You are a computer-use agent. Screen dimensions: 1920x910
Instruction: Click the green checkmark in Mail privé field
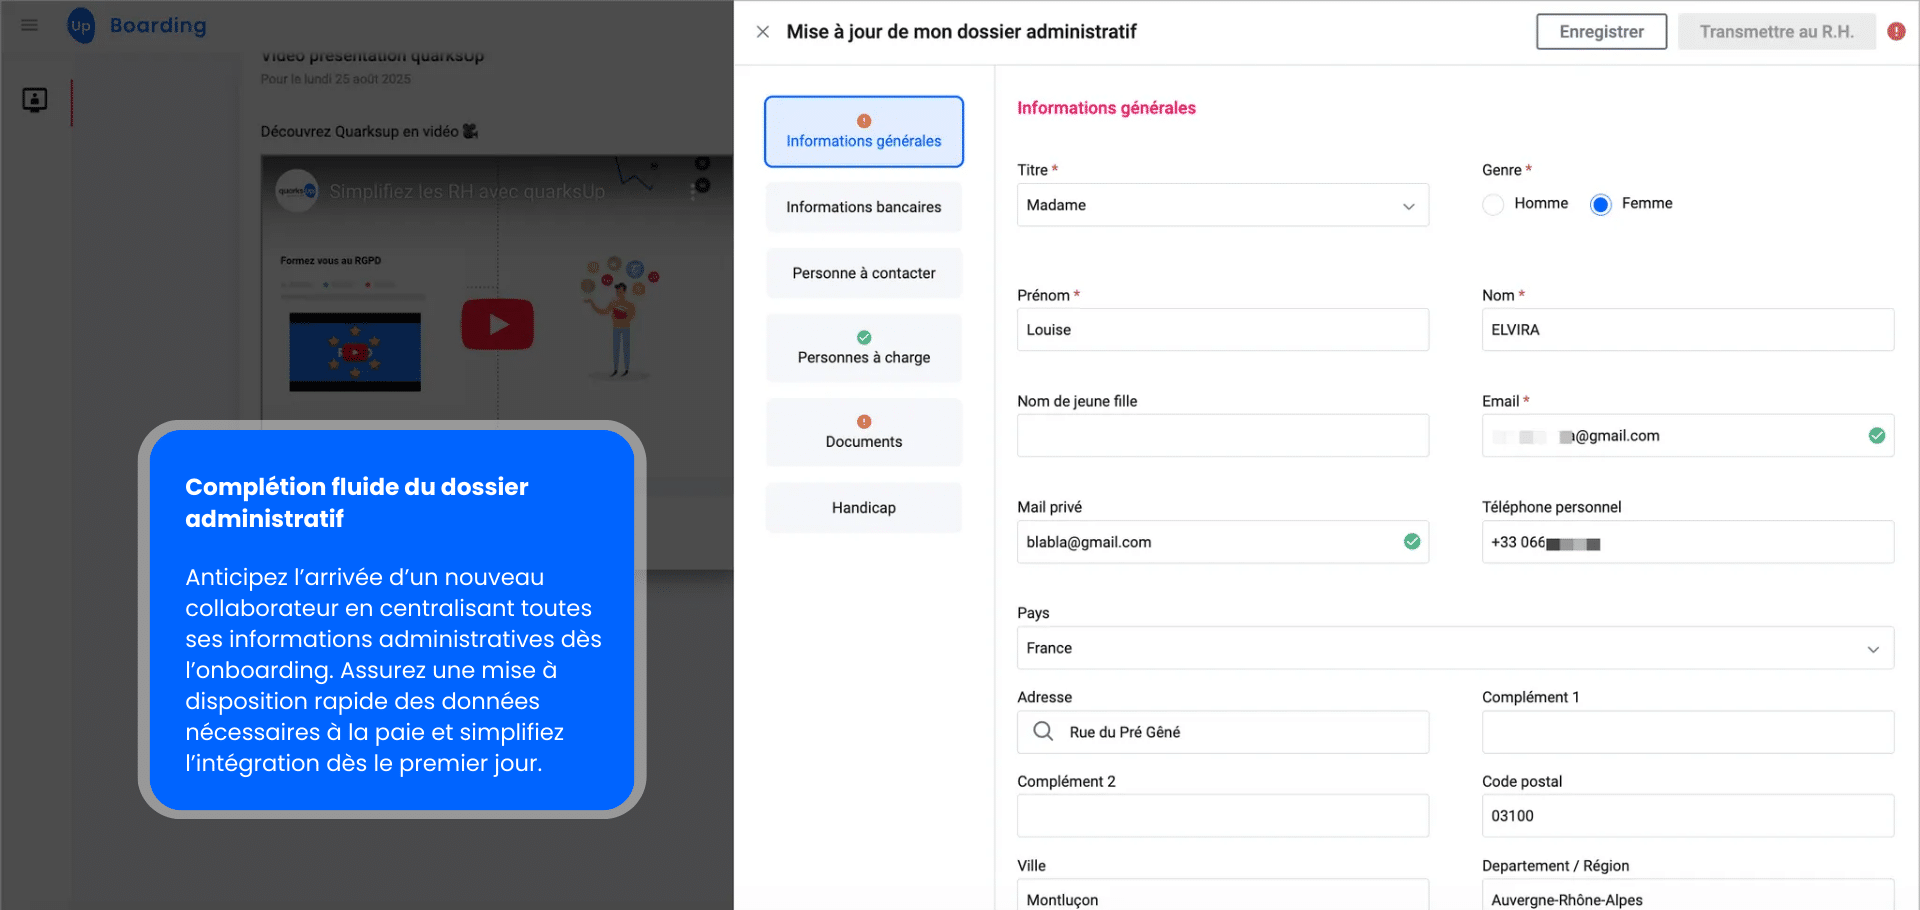pos(1412,542)
